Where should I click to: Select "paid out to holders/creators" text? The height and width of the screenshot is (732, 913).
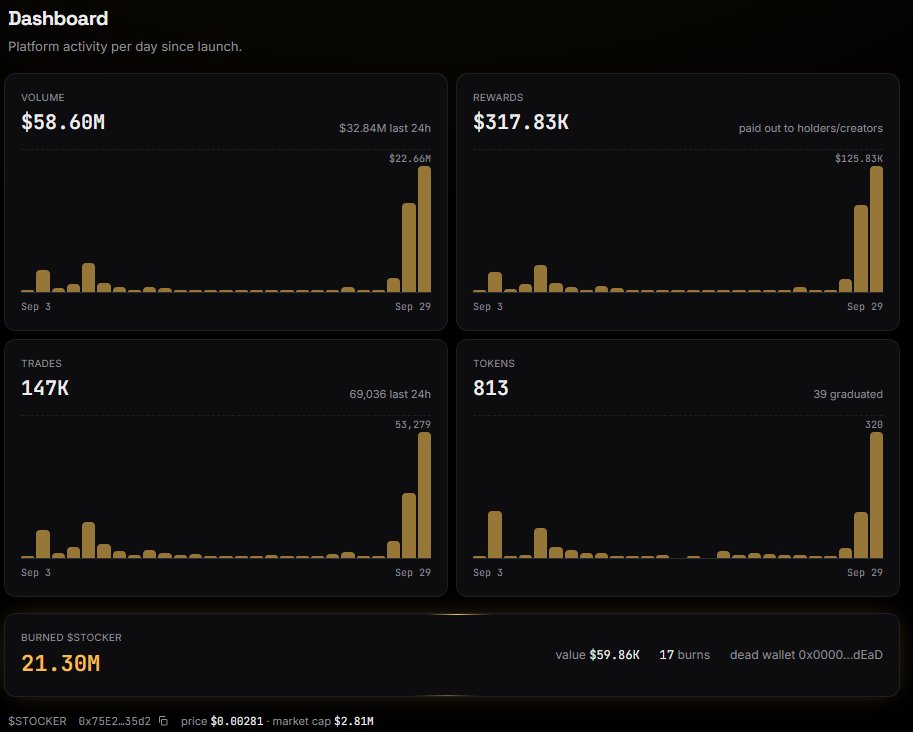(811, 128)
